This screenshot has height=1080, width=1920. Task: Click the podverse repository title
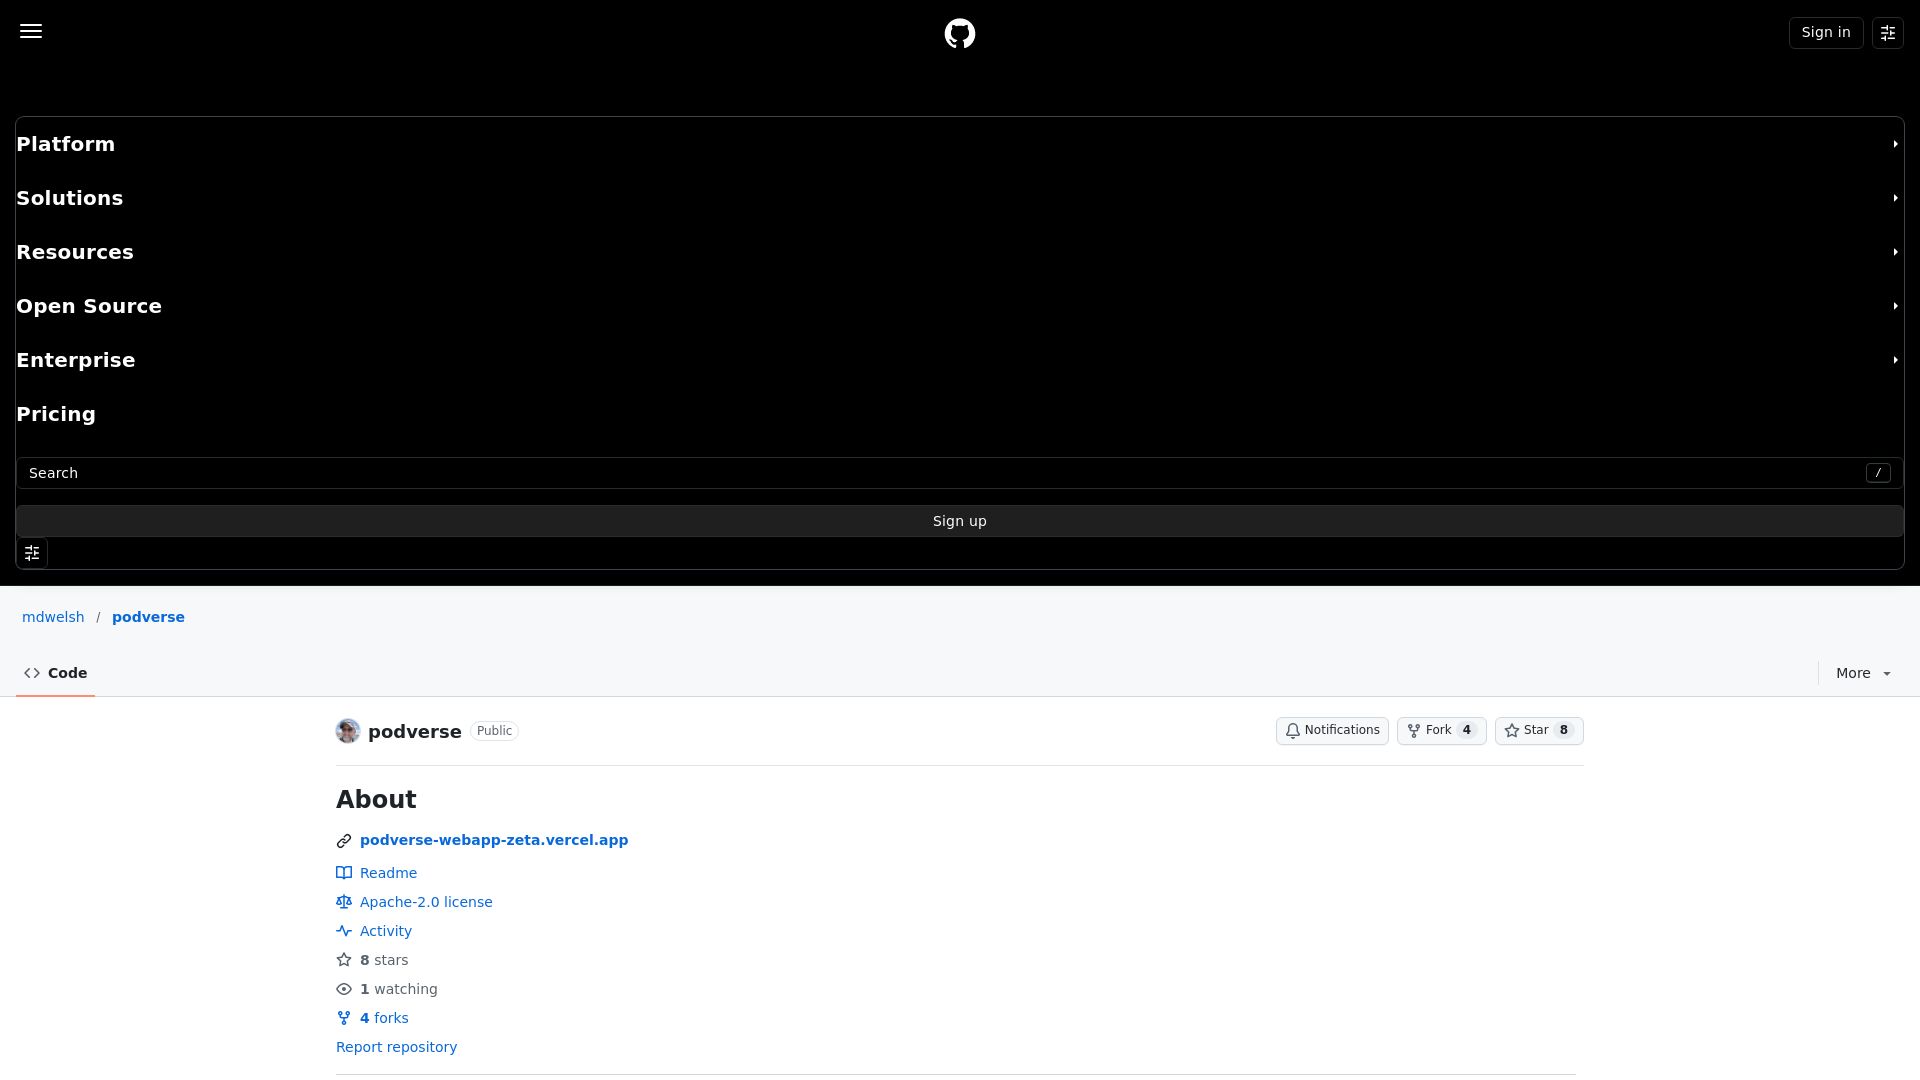click(x=414, y=731)
